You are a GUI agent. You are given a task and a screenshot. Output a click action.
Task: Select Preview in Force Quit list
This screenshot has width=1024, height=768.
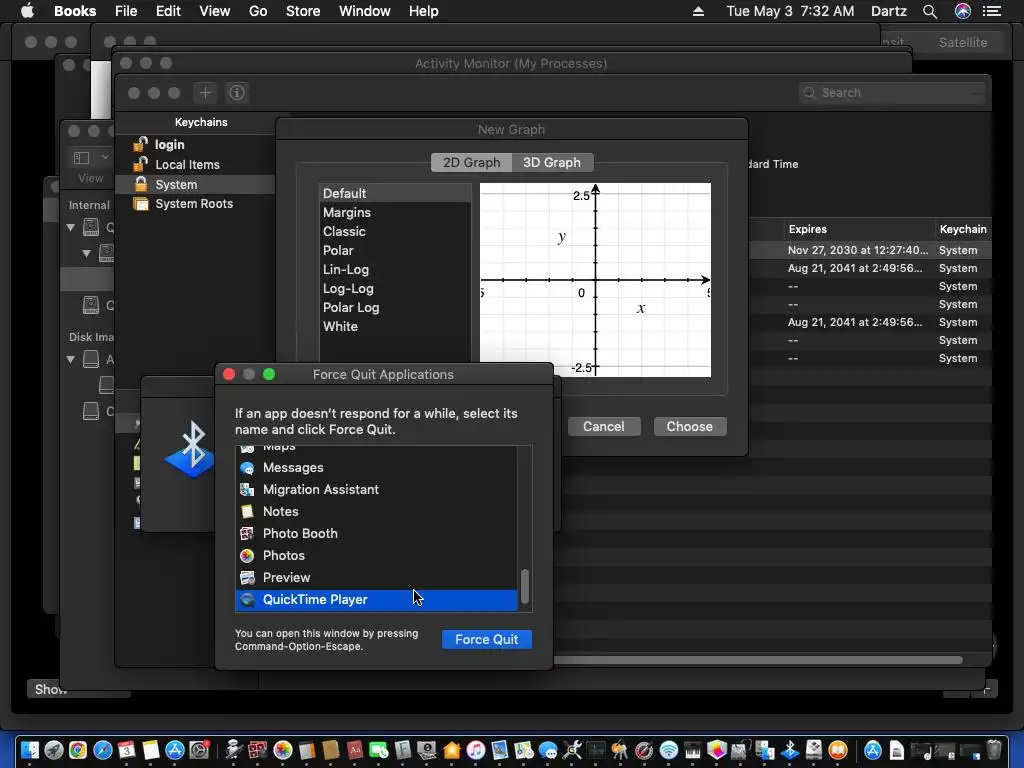point(376,577)
